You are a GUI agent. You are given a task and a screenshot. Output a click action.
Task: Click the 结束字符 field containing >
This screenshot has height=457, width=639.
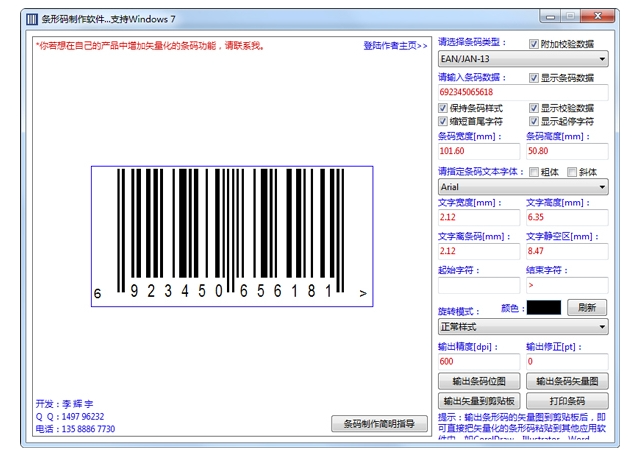click(x=567, y=285)
